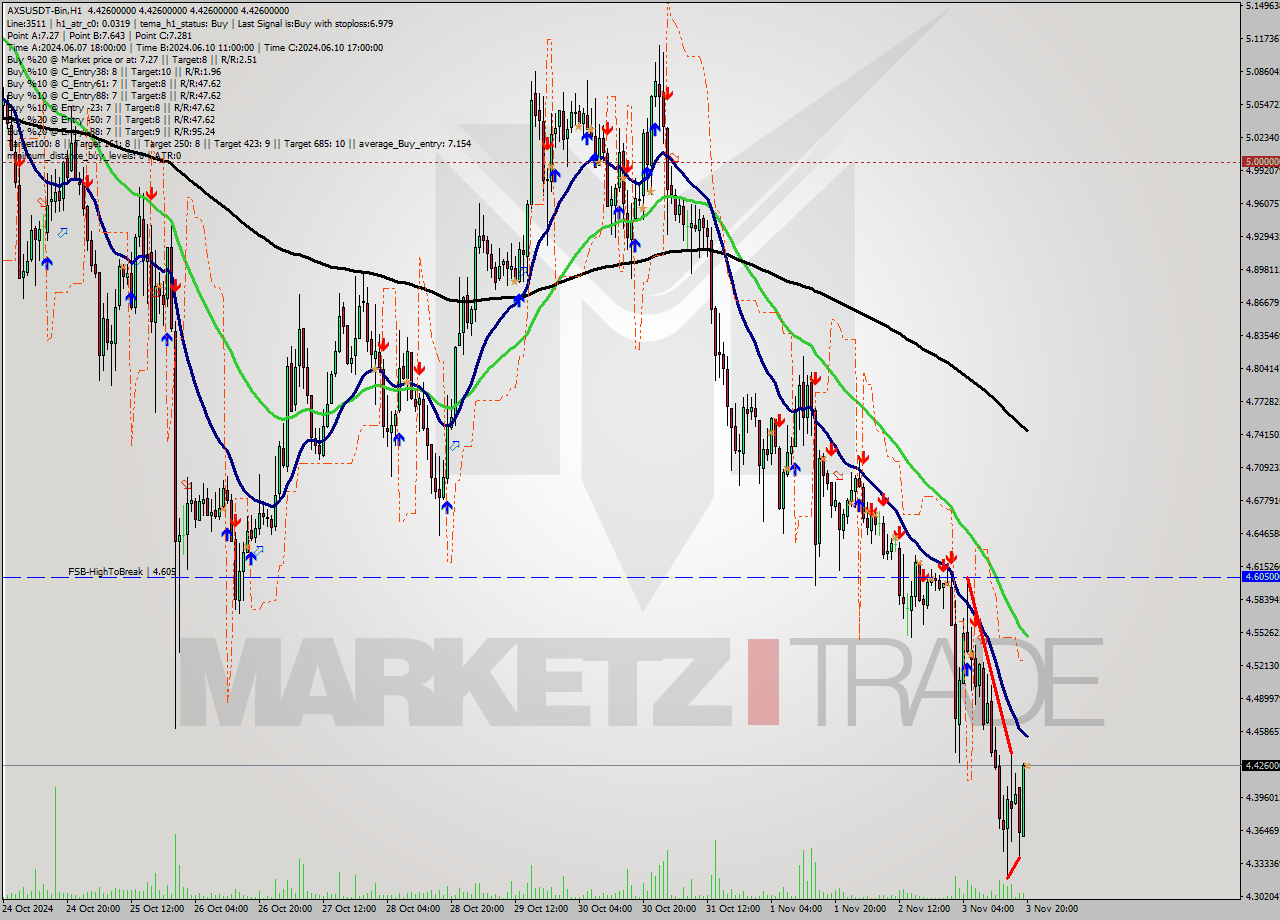Click the 'Time A:2024.06.07 18:00:00' text

66,47
